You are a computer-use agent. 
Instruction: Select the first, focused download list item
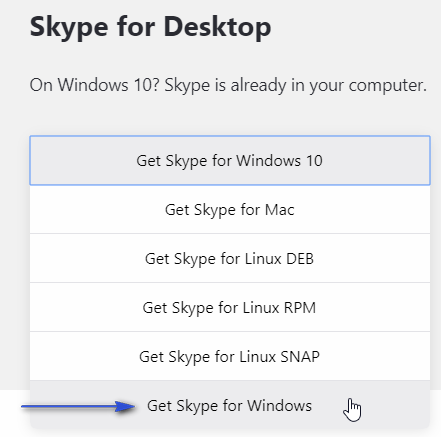point(230,160)
